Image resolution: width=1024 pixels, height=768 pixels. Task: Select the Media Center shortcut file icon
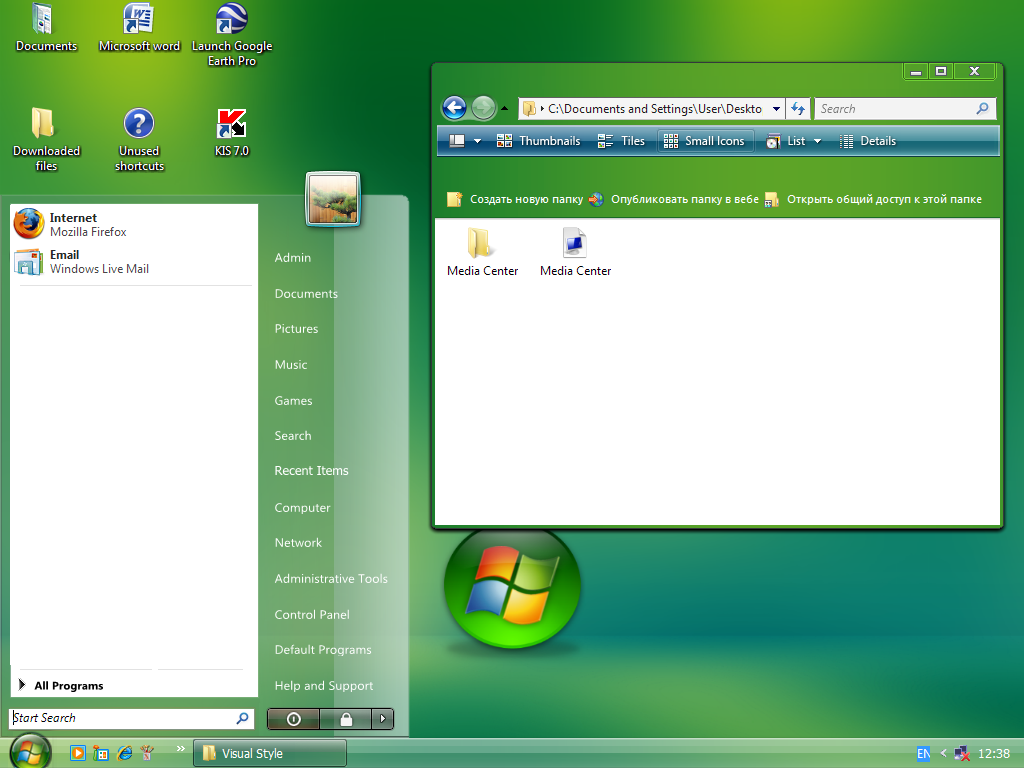(575, 251)
